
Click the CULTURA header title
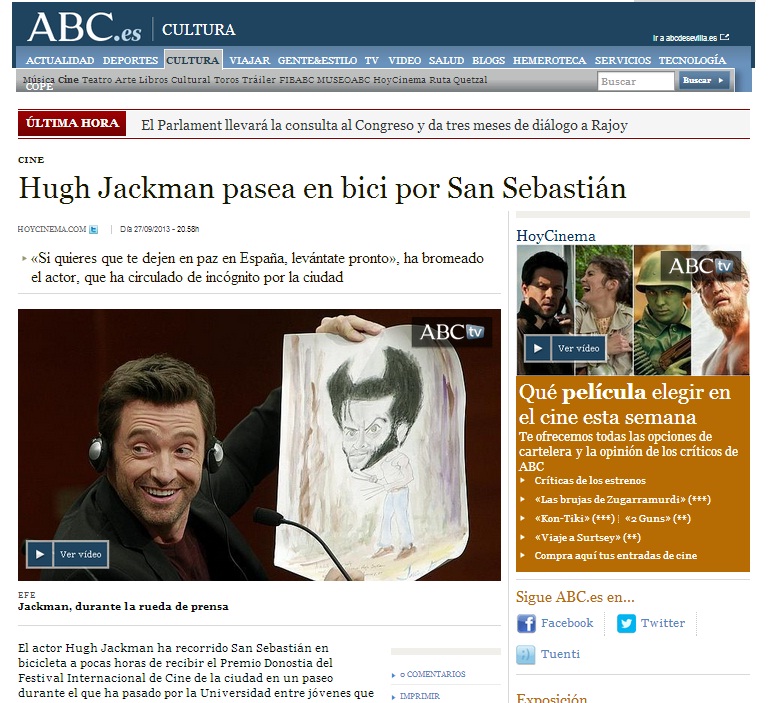(x=198, y=29)
